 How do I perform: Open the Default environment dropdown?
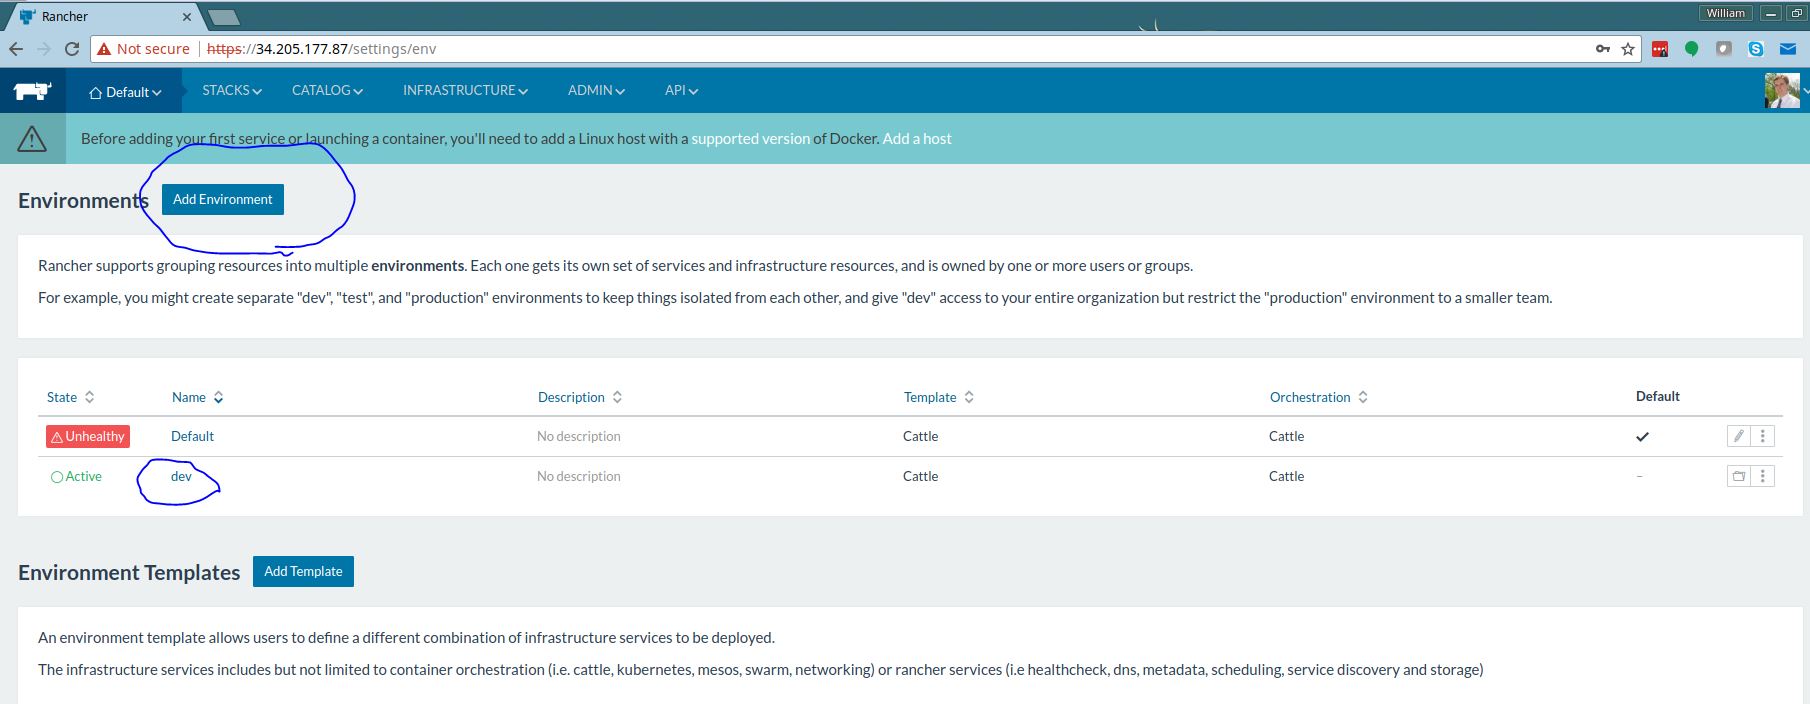pos(125,92)
